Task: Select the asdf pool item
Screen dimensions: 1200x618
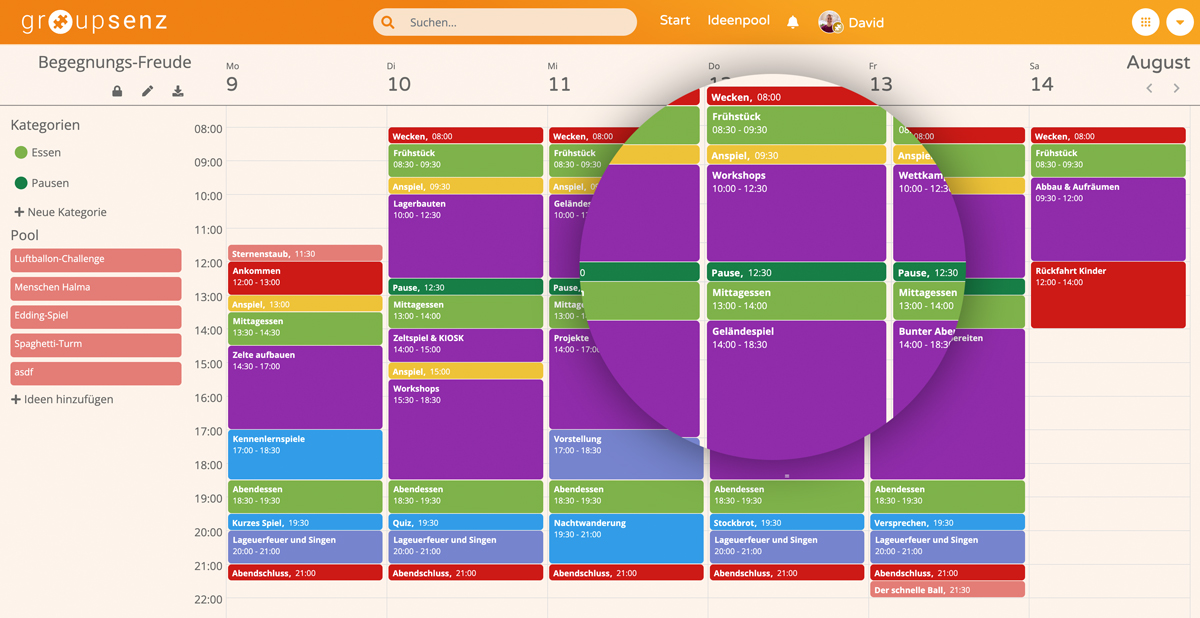Action: click(96, 373)
